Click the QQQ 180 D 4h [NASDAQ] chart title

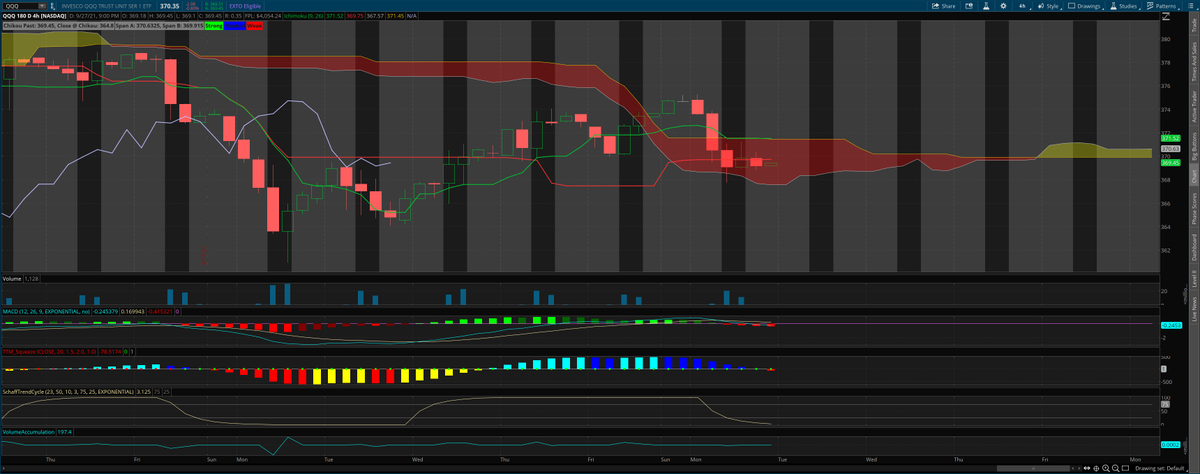(x=35, y=16)
